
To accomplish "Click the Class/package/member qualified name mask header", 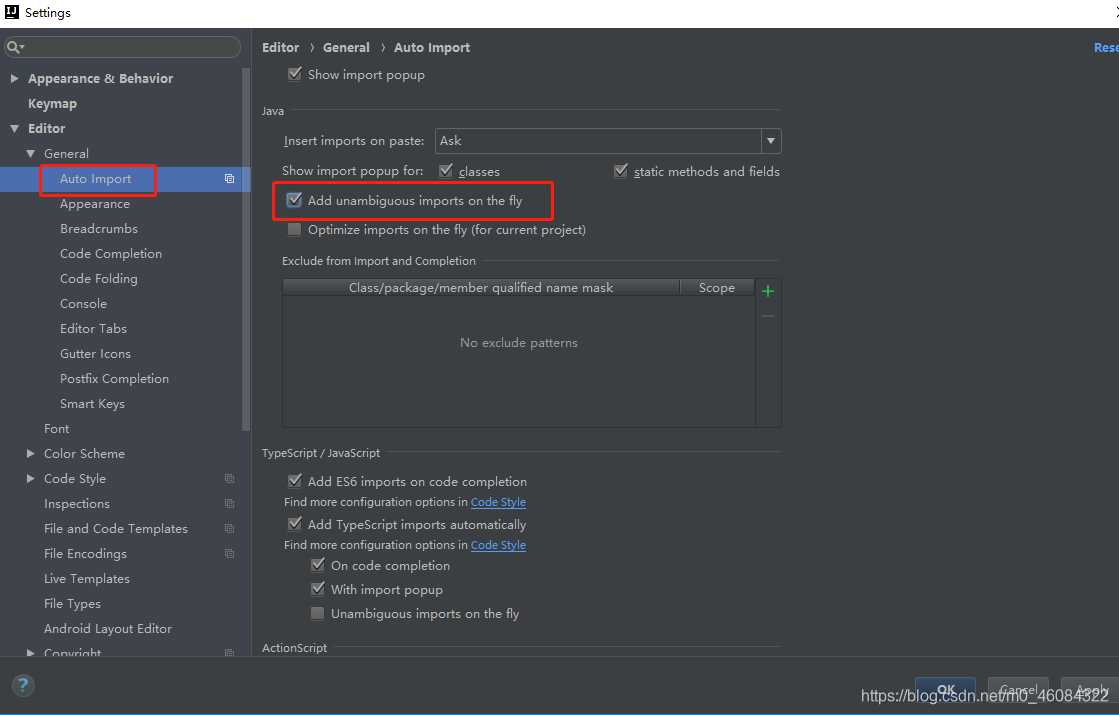I will [481, 287].
